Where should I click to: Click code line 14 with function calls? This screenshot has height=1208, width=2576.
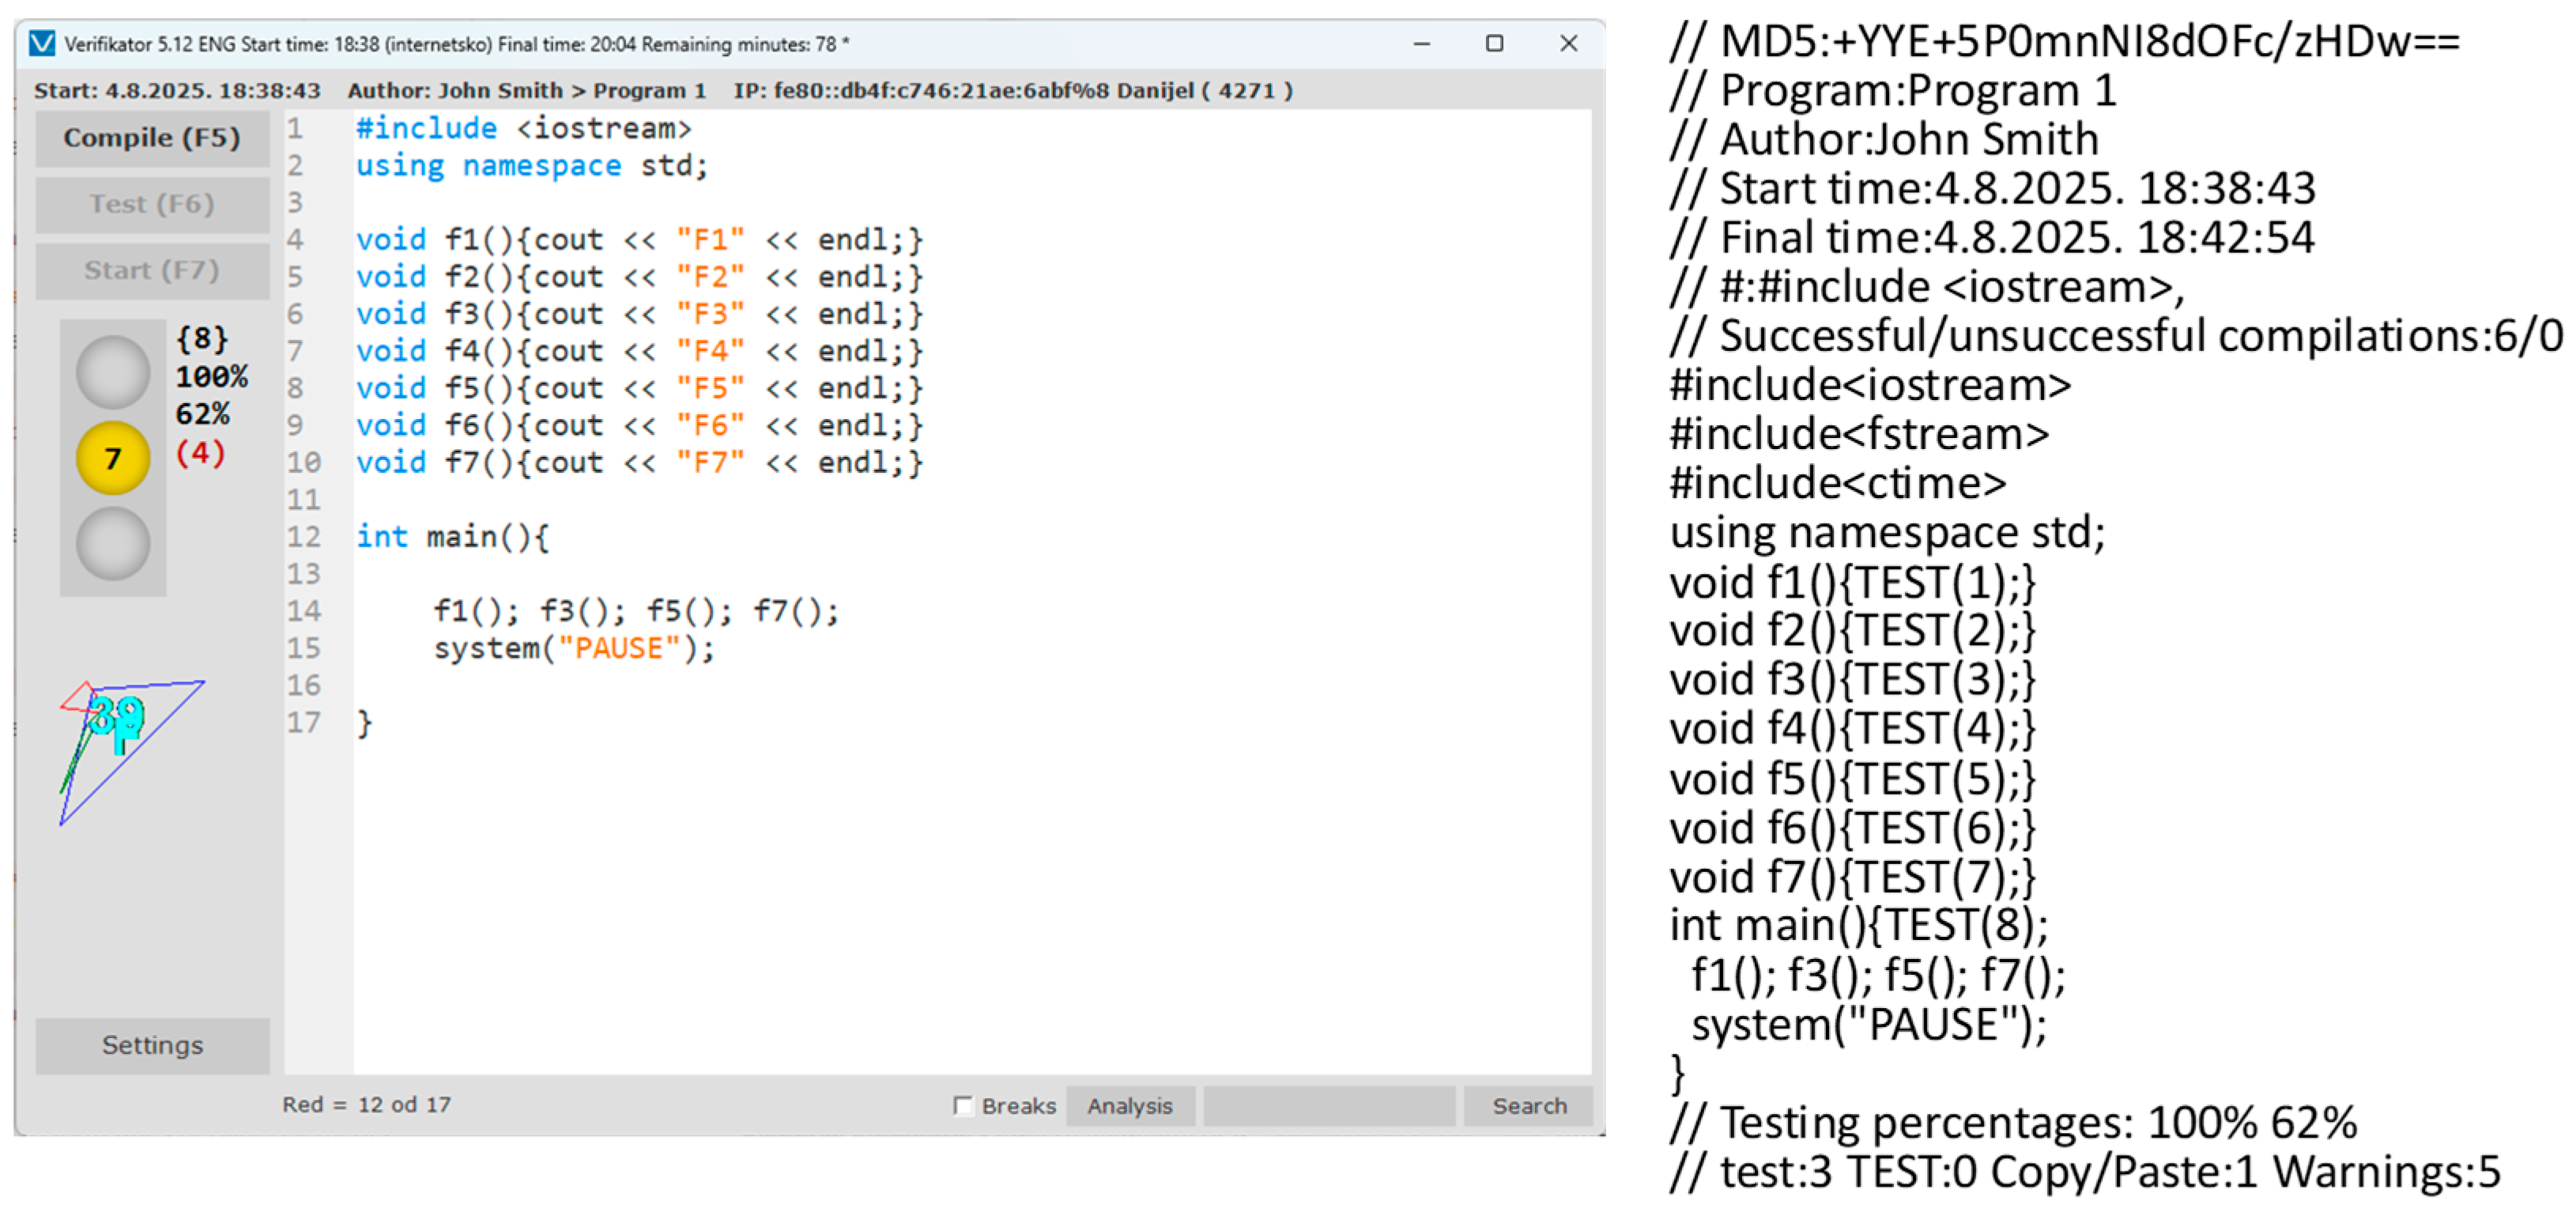(636, 611)
